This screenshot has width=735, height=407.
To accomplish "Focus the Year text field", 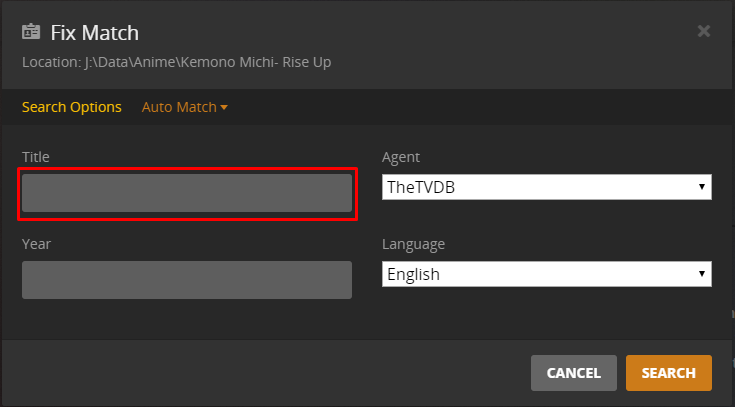I will pyautogui.click(x=187, y=280).
